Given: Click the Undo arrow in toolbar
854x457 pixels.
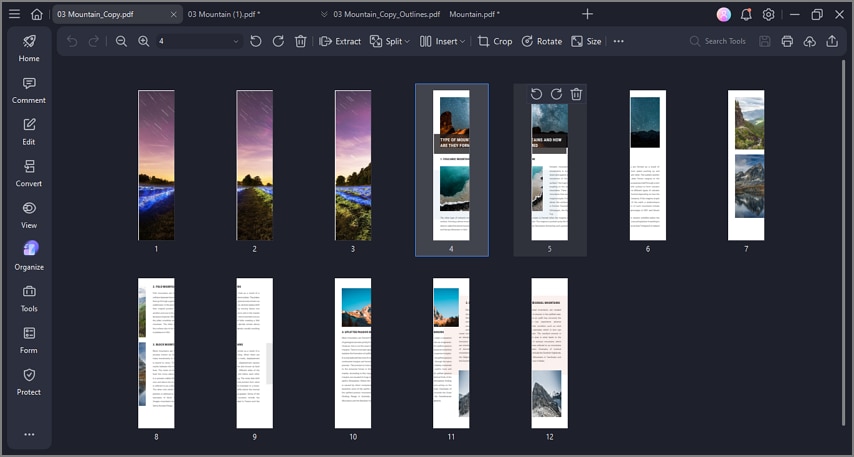Looking at the screenshot, I should (x=72, y=41).
